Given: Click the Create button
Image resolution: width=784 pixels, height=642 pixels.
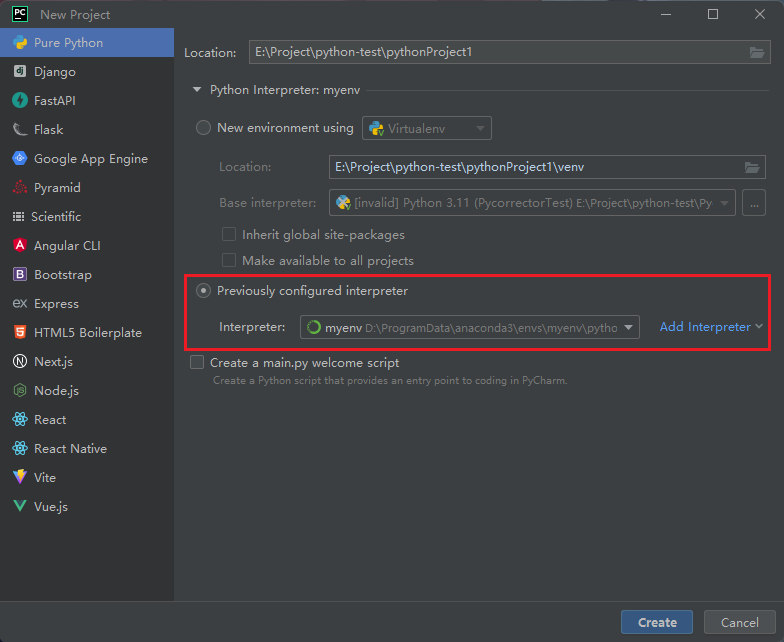Looking at the screenshot, I should 657,622.
